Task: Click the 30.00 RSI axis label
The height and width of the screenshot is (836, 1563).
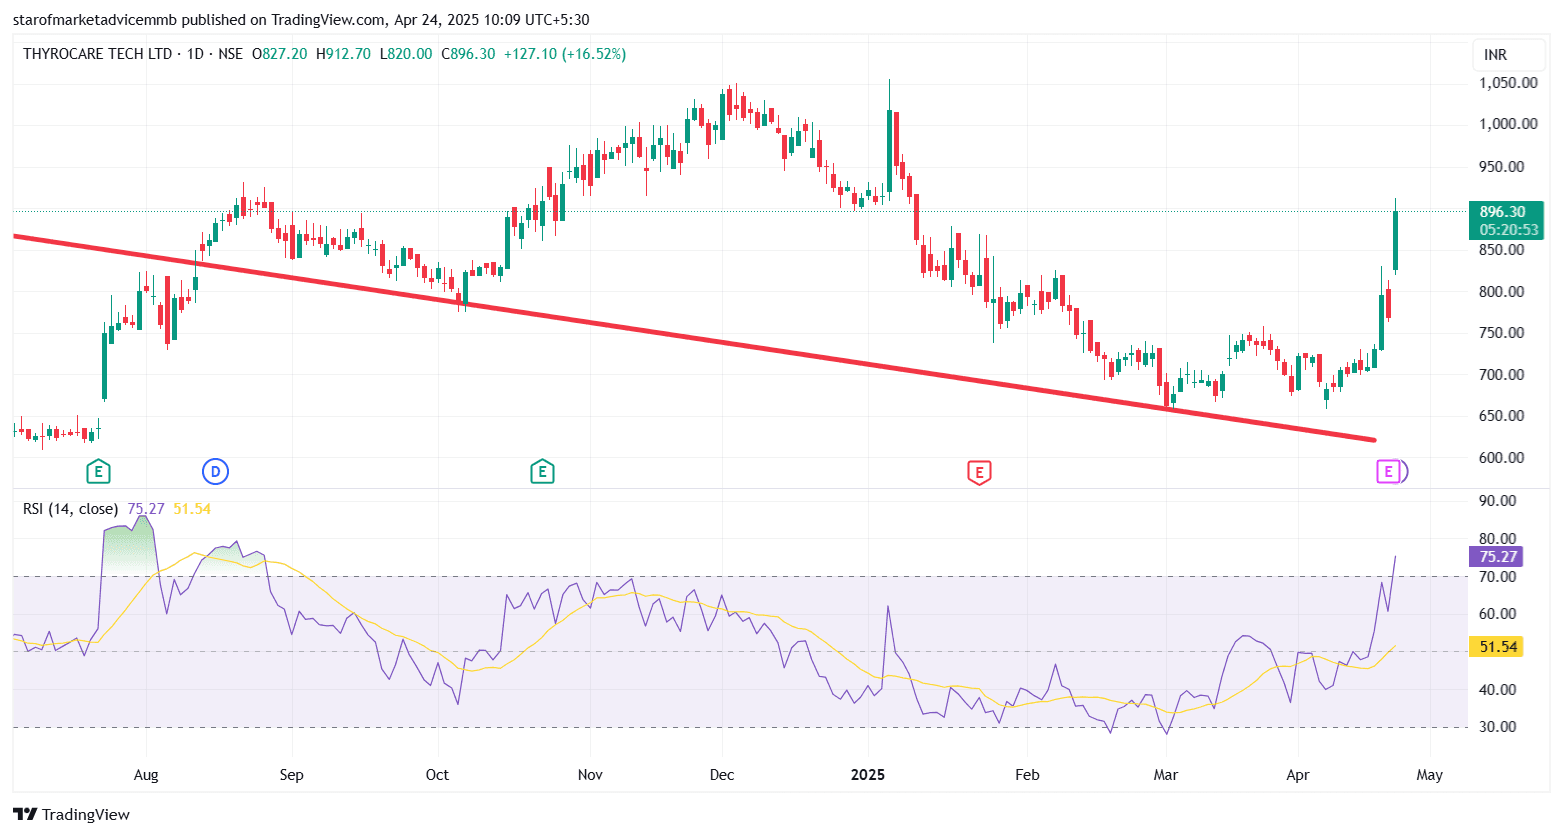Action: [x=1498, y=727]
